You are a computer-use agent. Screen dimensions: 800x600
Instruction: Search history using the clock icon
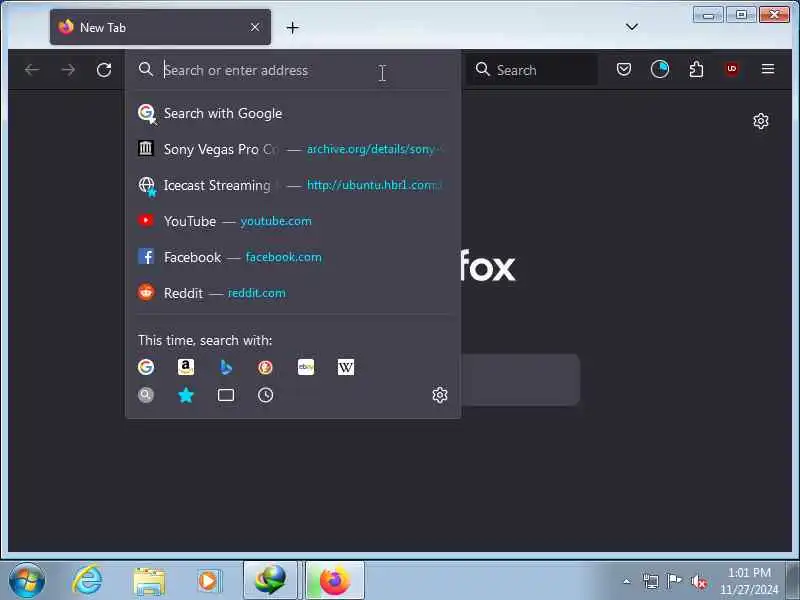[265, 395]
